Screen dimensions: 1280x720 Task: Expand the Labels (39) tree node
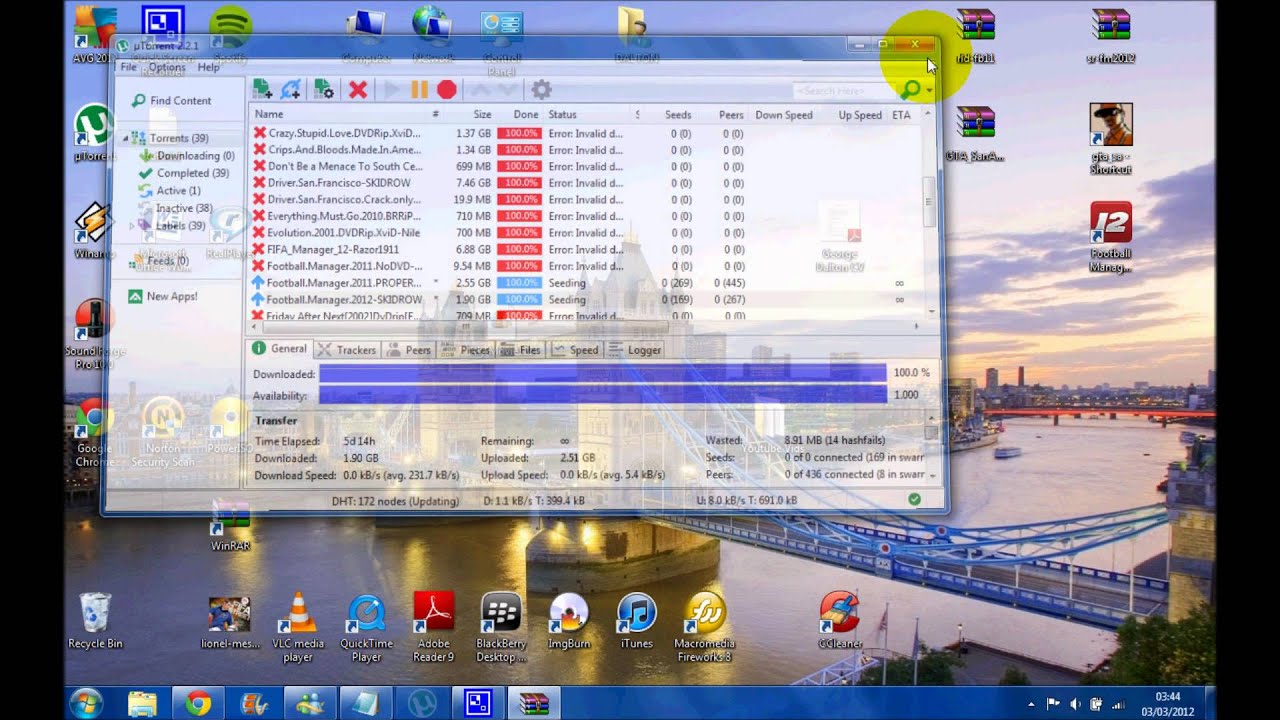[x=131, y=226]
